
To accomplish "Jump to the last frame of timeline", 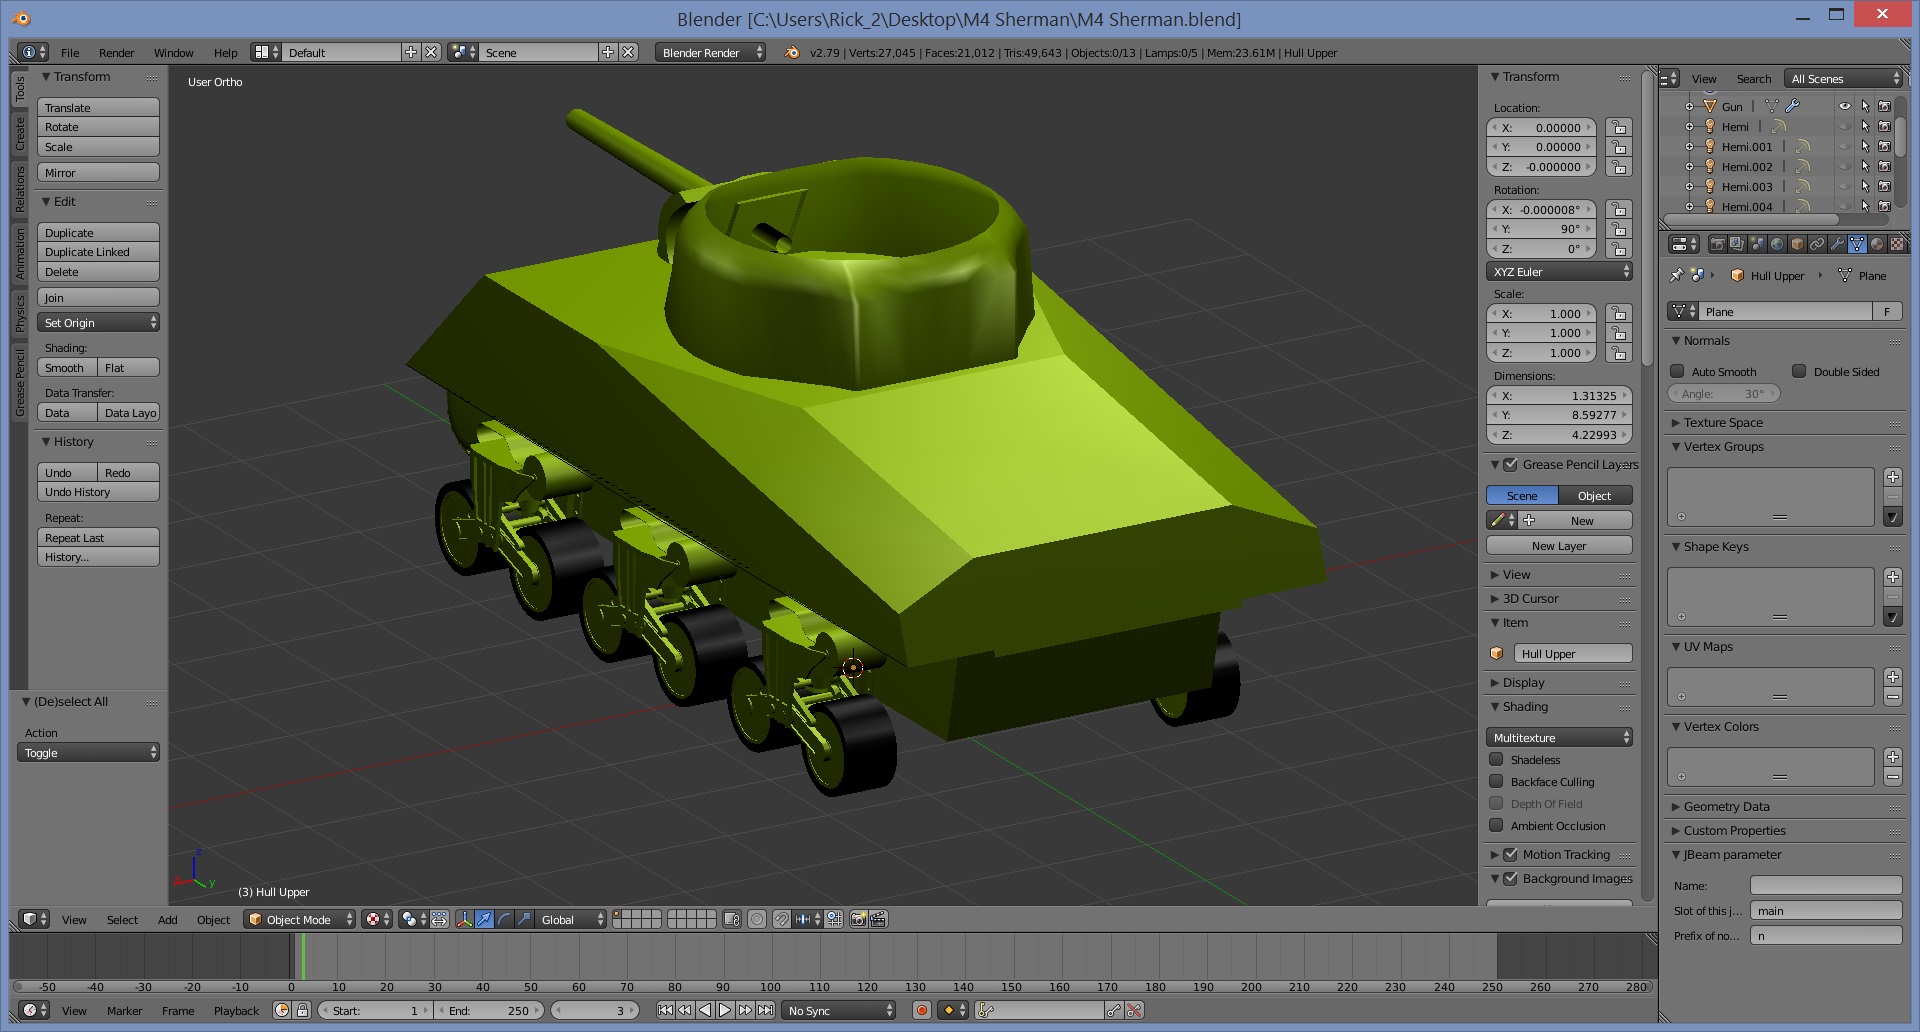I will click(x=765, y=1010).
